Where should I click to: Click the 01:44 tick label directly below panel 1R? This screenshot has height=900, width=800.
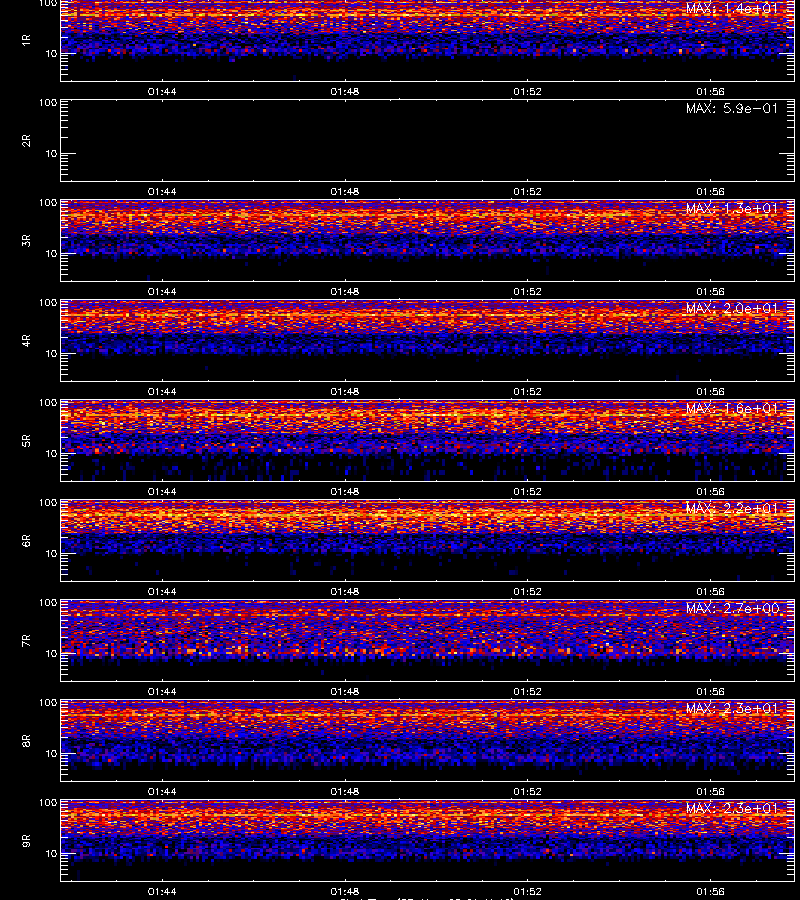(x=162, y=91)
